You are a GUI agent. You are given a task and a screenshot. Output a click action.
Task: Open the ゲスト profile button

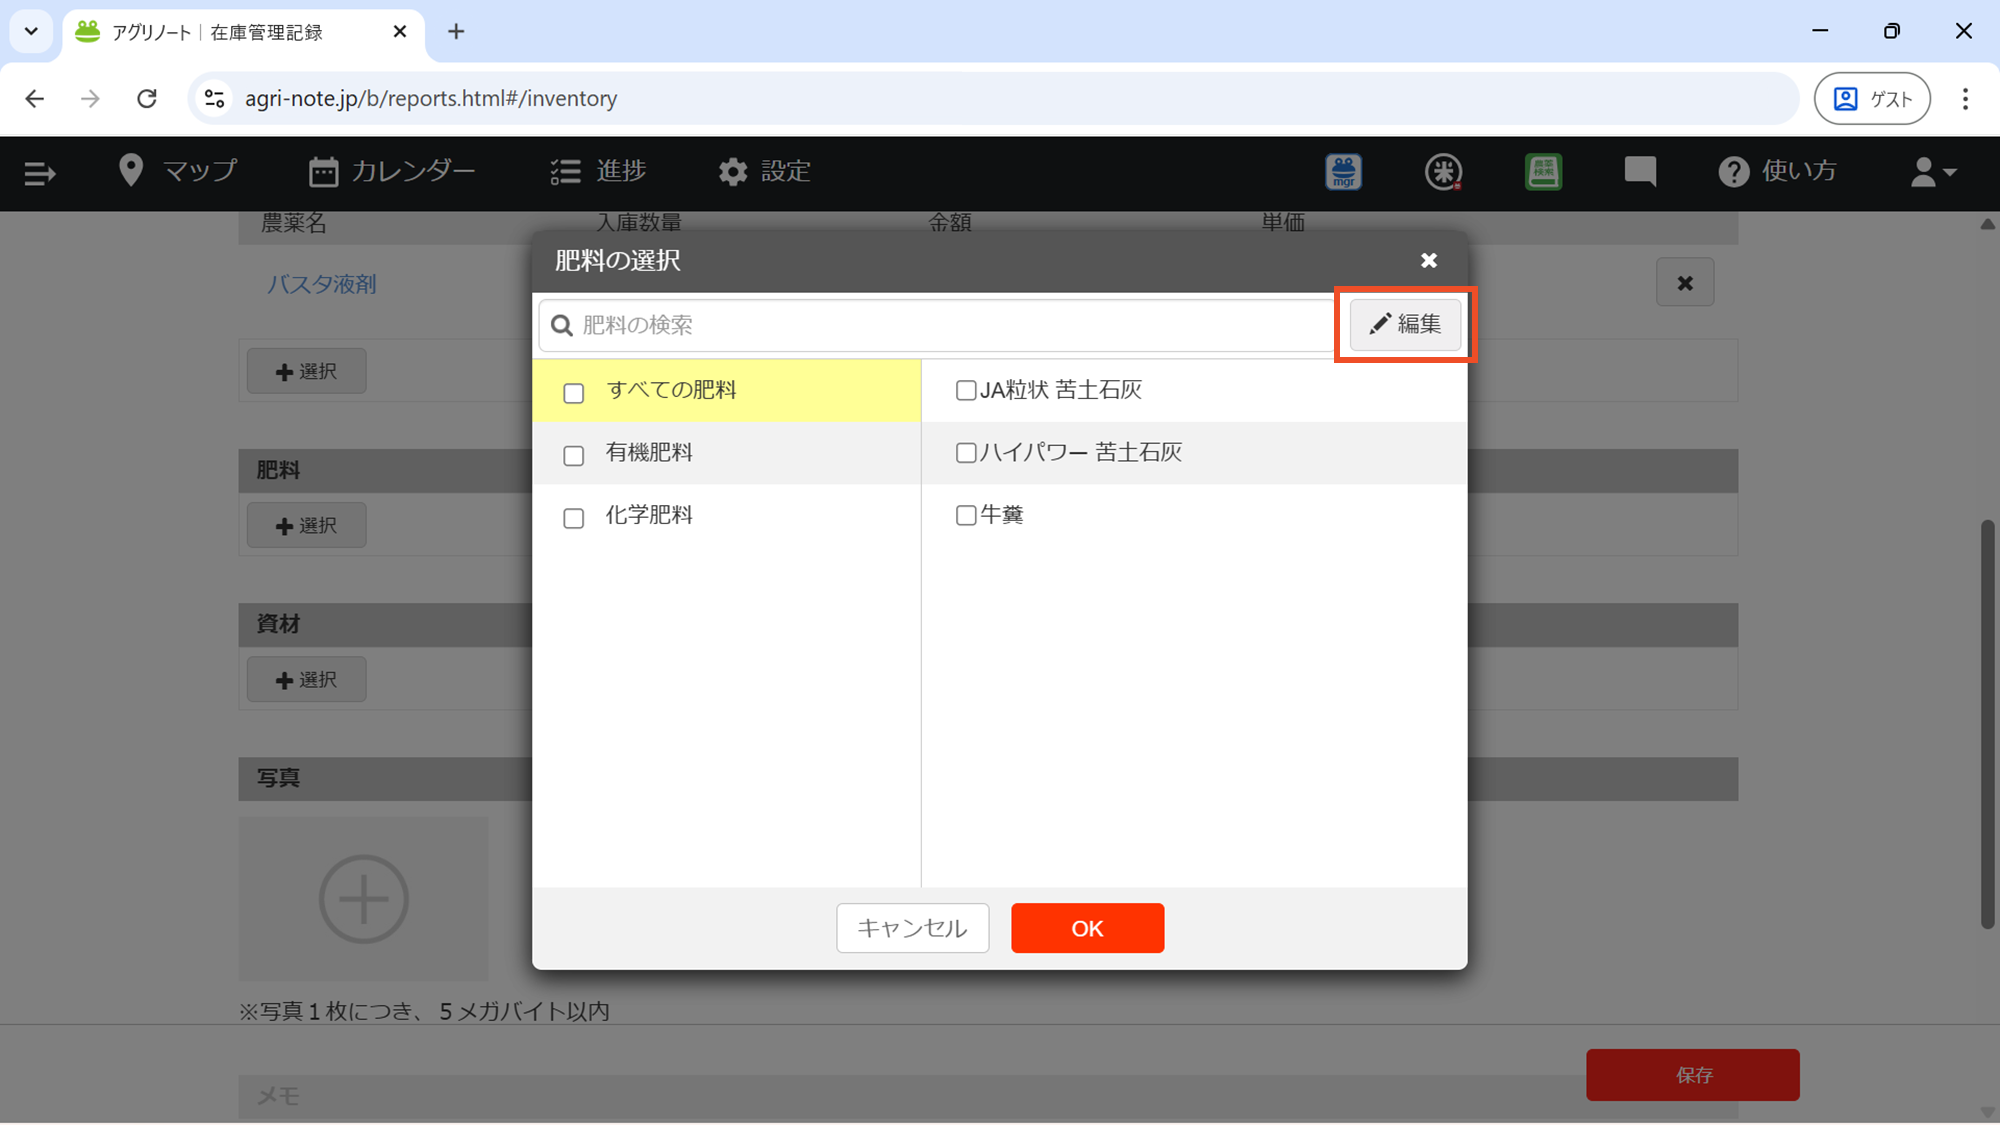(x=1872, y=98)
